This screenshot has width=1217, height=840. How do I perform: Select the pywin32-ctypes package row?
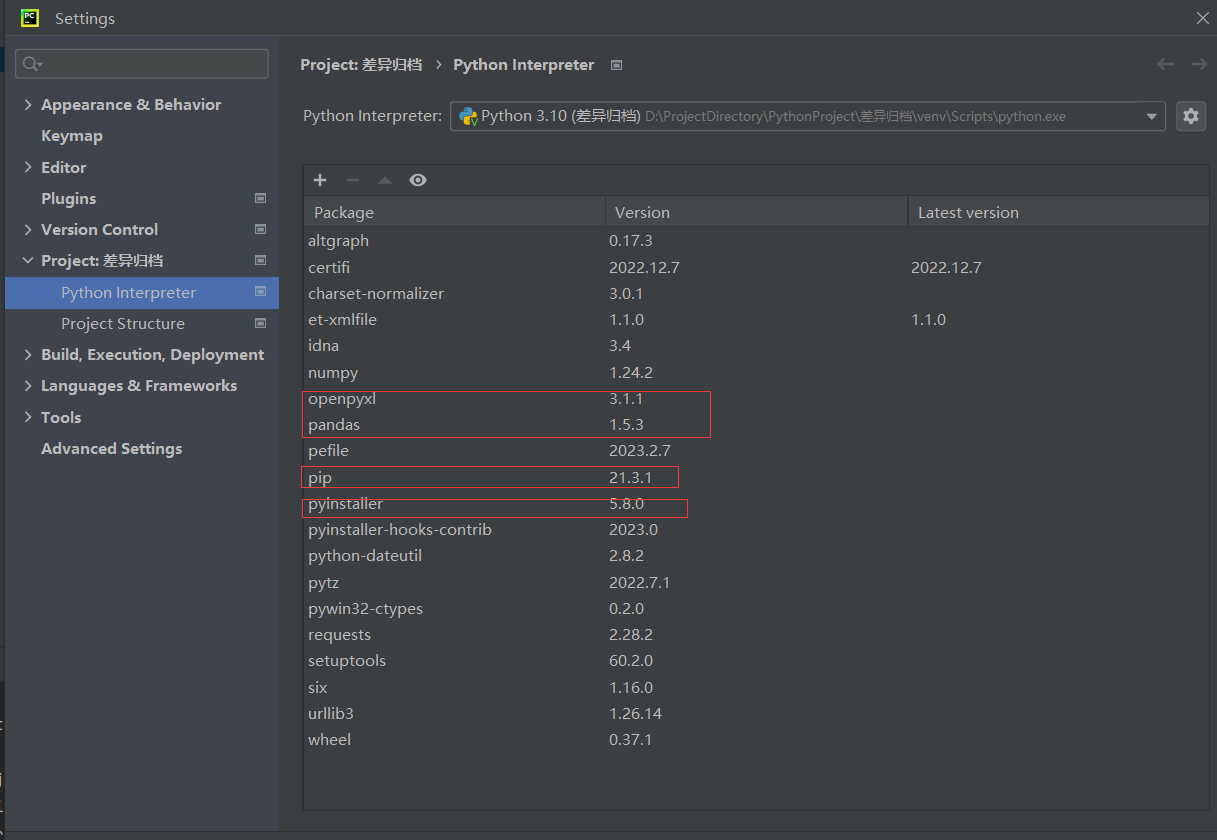[756, 608]
